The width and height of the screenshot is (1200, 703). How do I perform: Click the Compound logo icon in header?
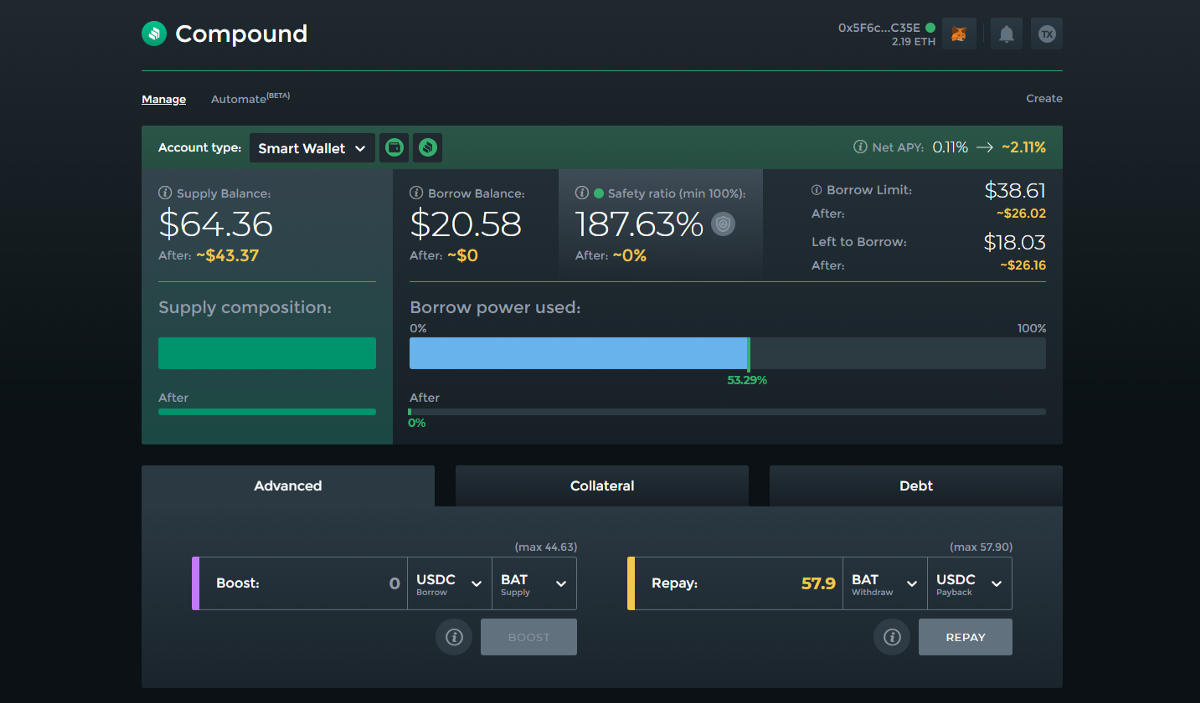(x=153, y=34)
